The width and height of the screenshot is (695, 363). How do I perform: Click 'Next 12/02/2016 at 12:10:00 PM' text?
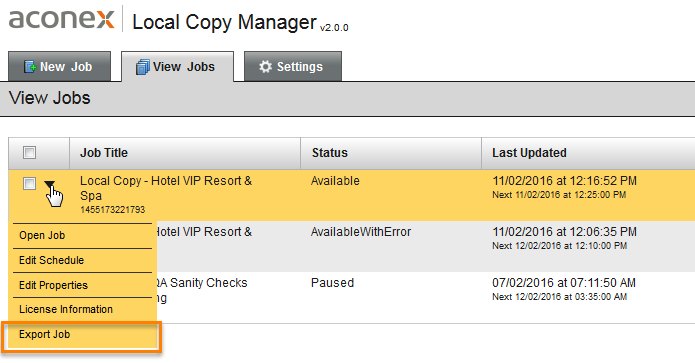pos(559,246)
